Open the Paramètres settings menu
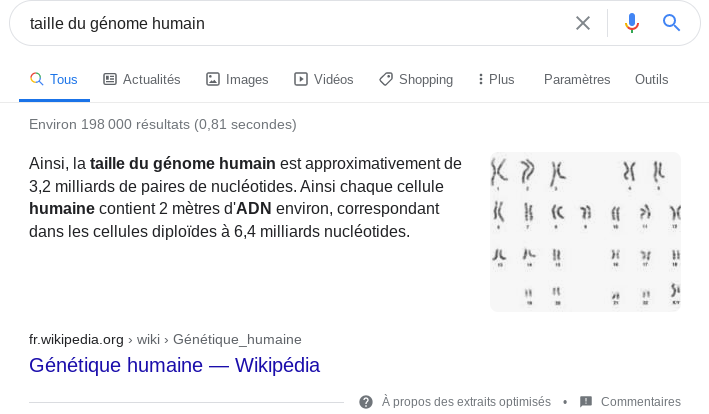 tap(577, 80)
